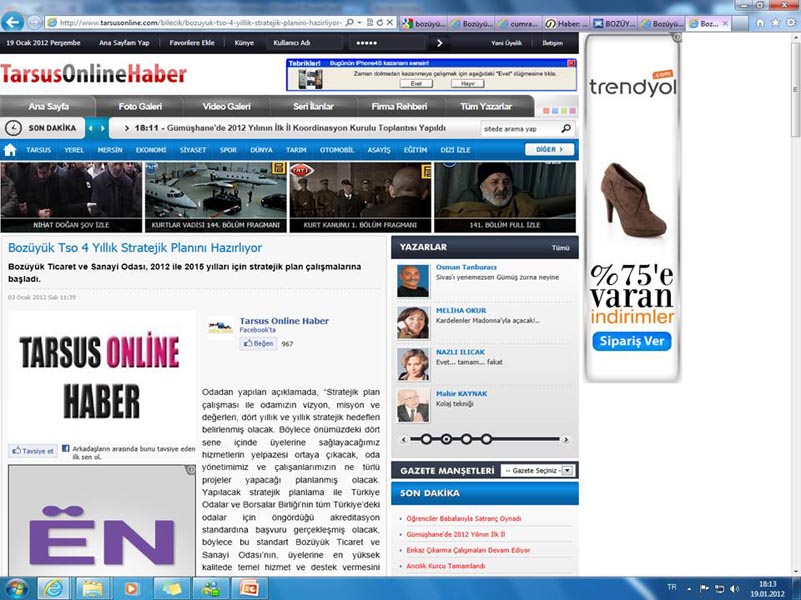Open the Seri İlanlar tab
This screenshot has width=801, height=600.
click(x=313, y=106)
